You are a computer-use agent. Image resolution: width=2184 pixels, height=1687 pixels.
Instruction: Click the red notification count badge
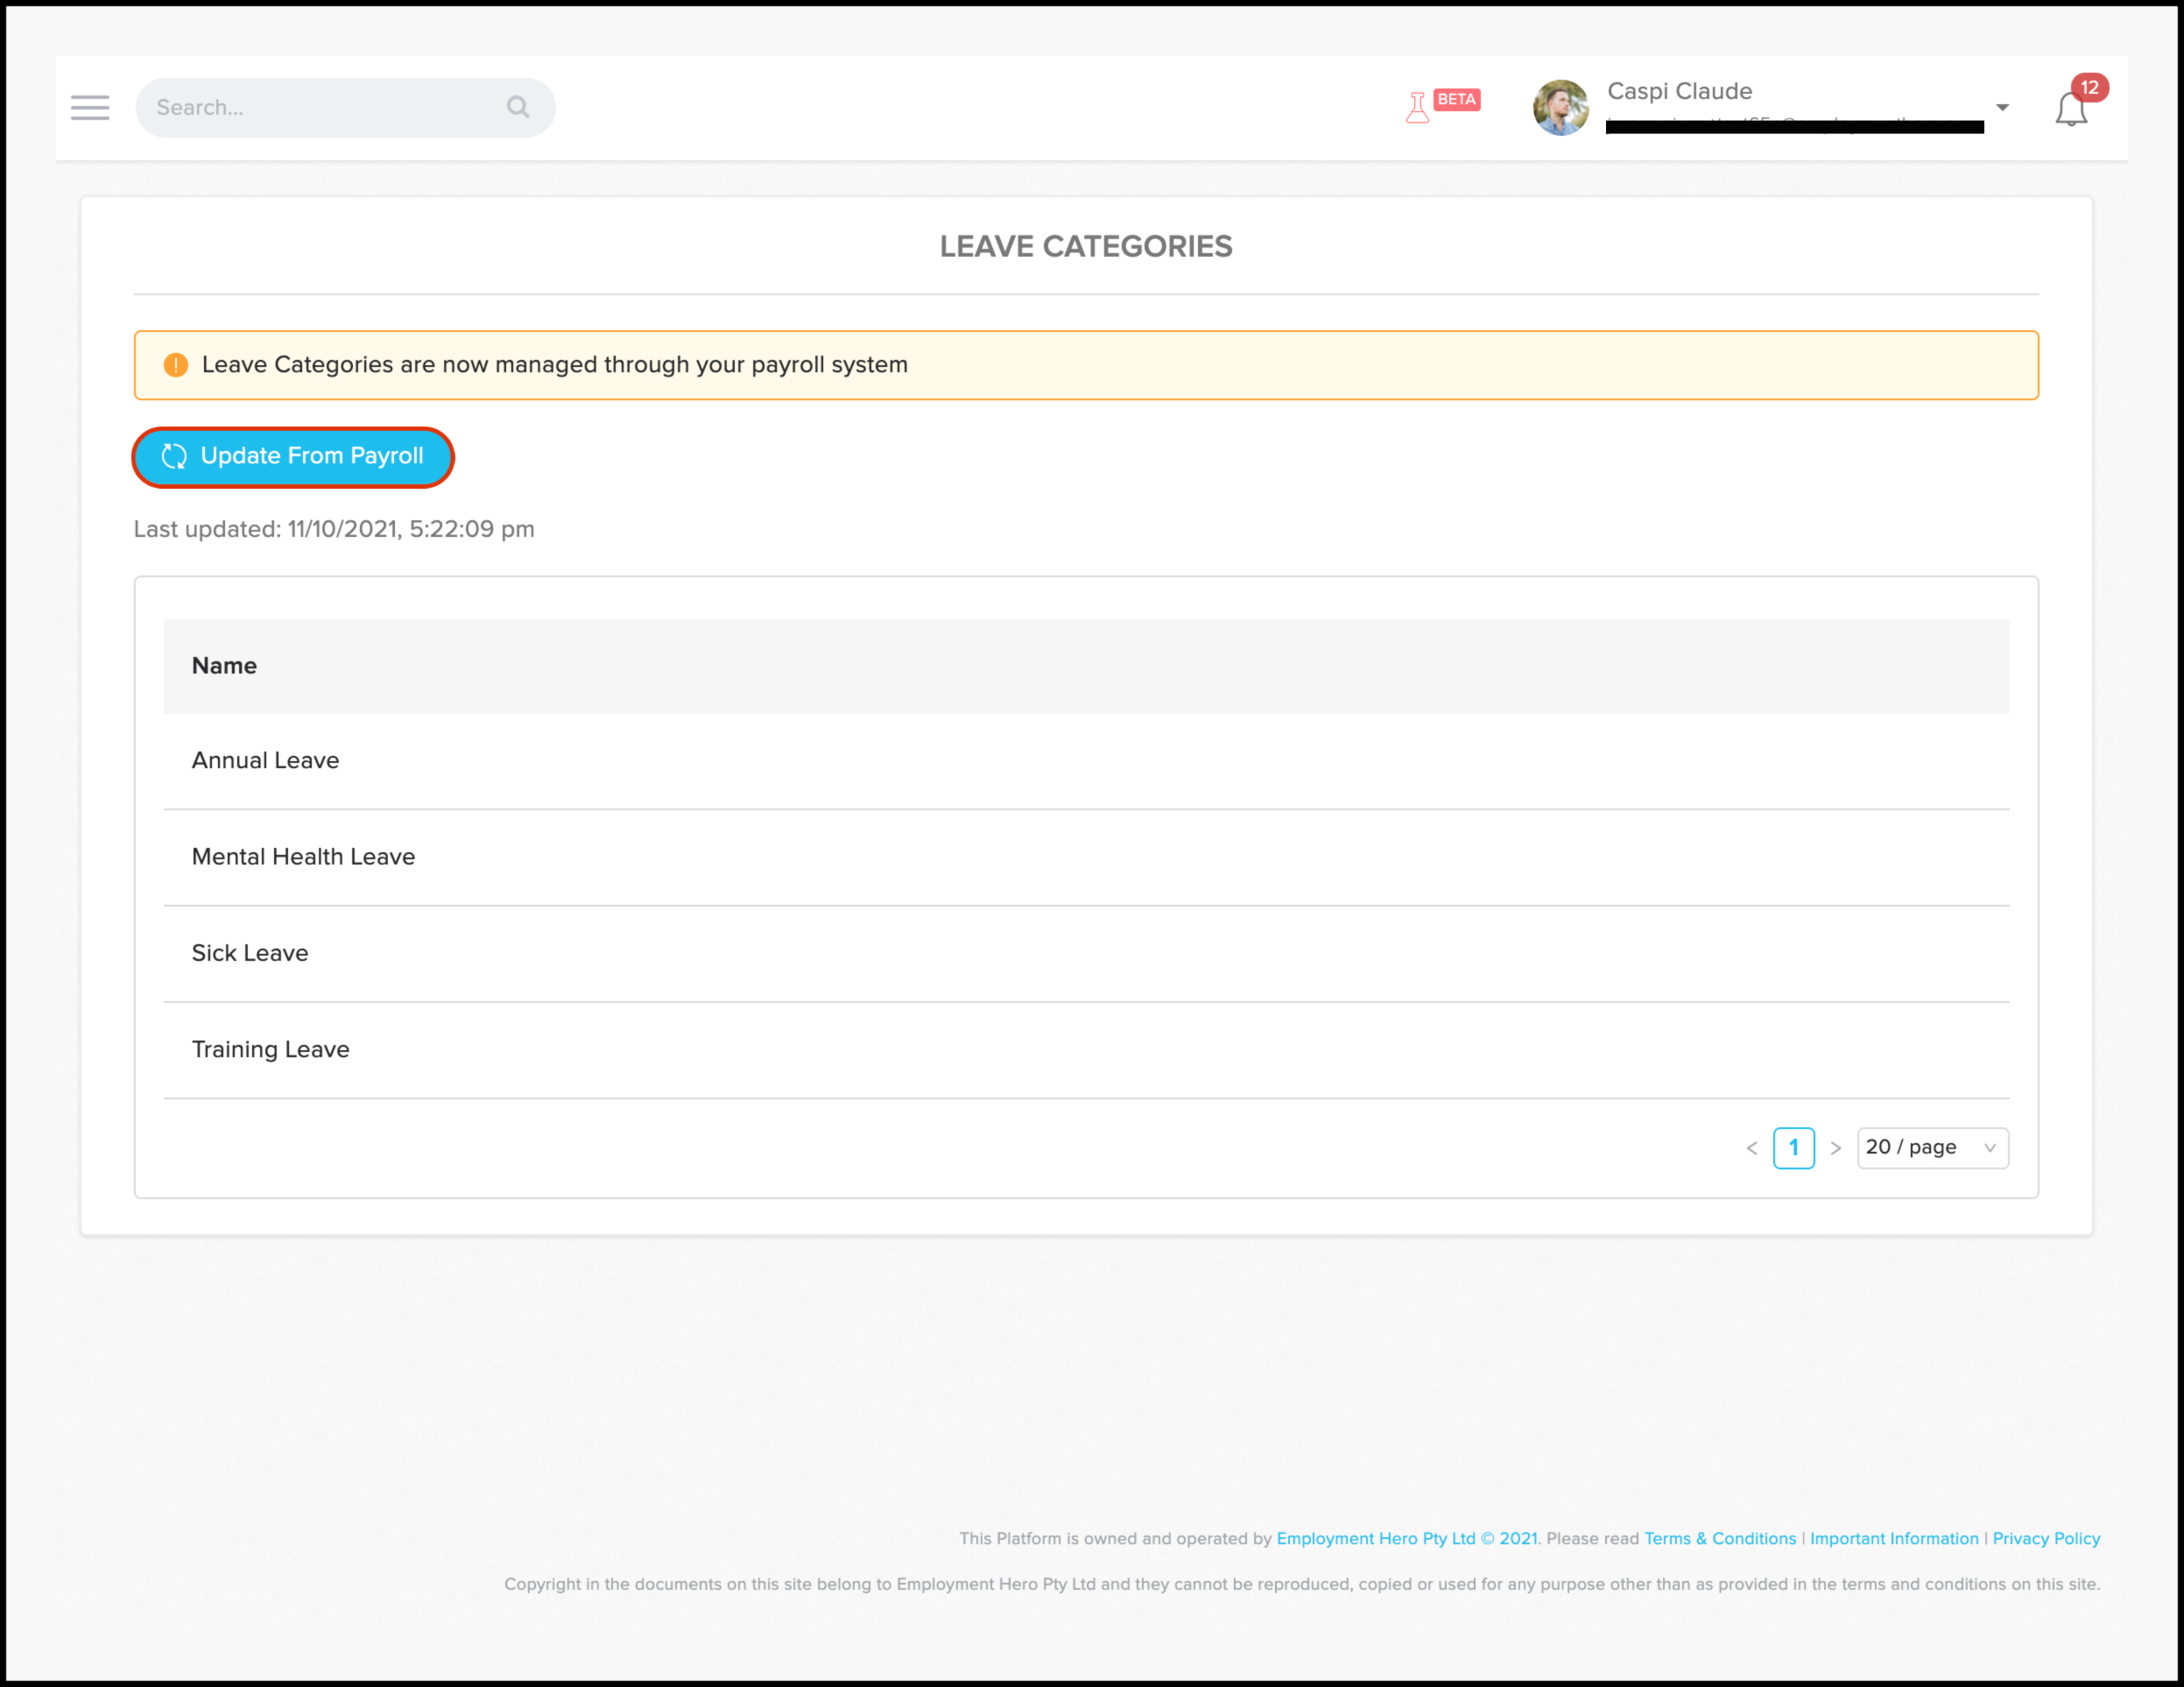click(x=2089, y=88)
